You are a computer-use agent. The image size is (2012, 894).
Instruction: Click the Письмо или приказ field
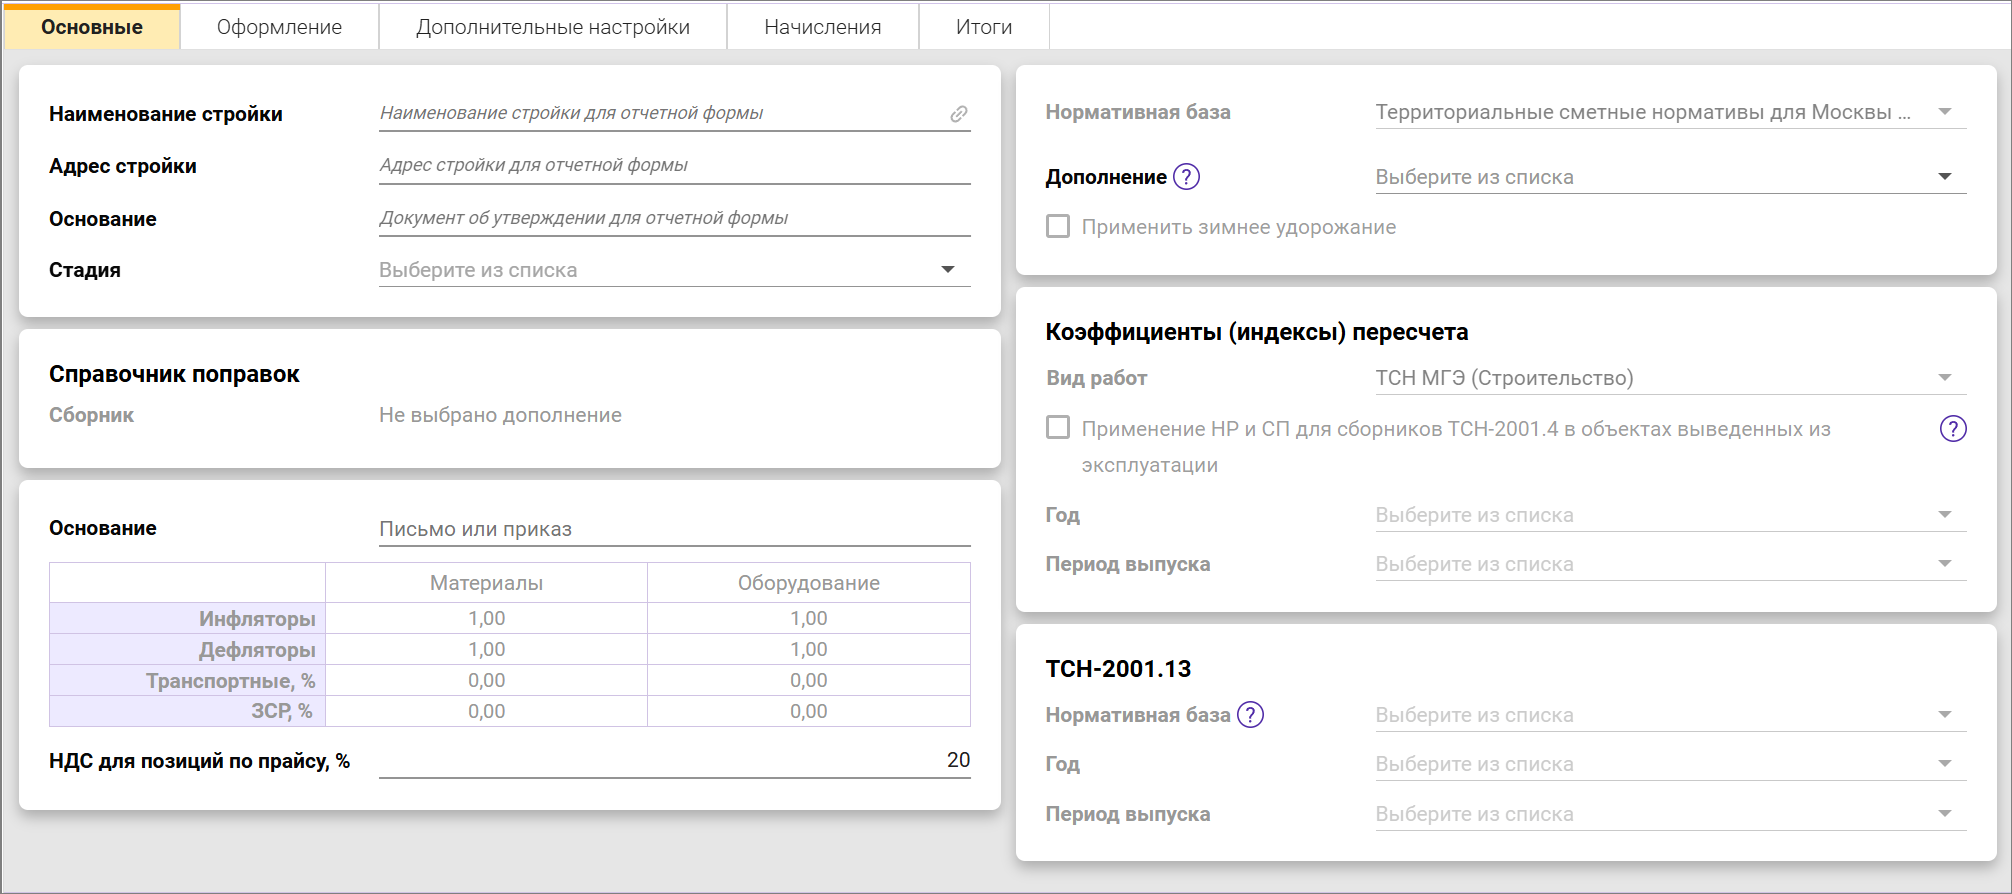click(674, 529)
